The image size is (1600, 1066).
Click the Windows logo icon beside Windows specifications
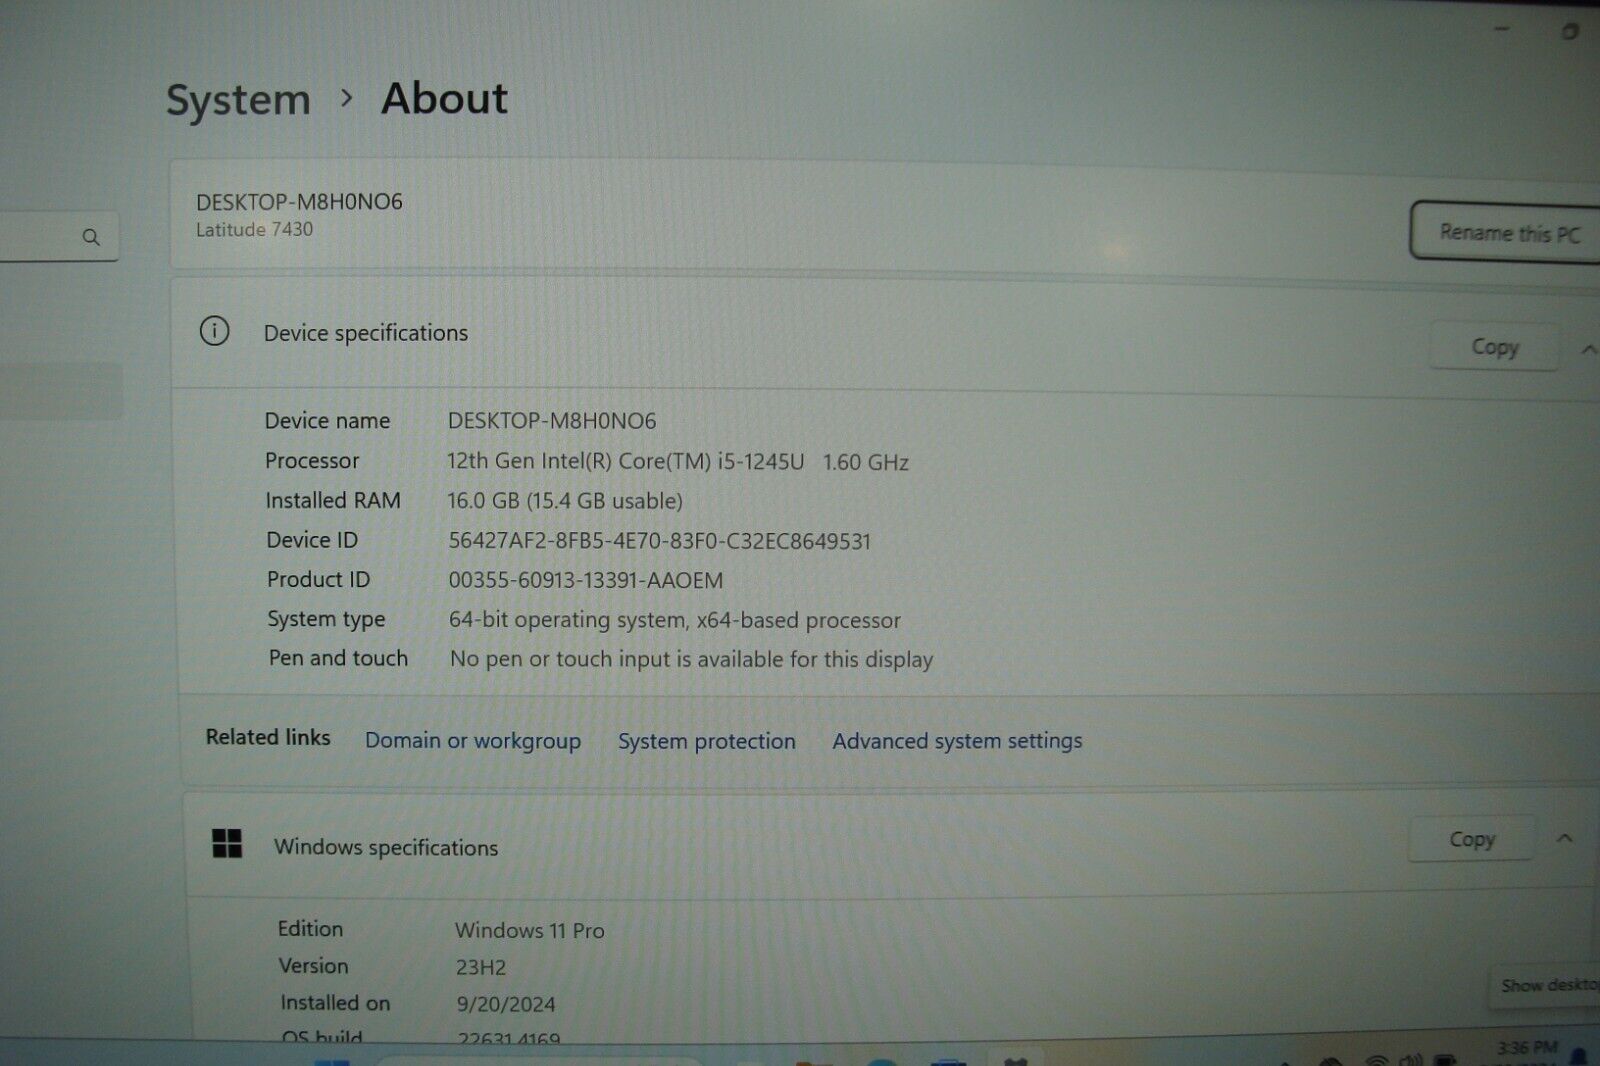point(227,843)
